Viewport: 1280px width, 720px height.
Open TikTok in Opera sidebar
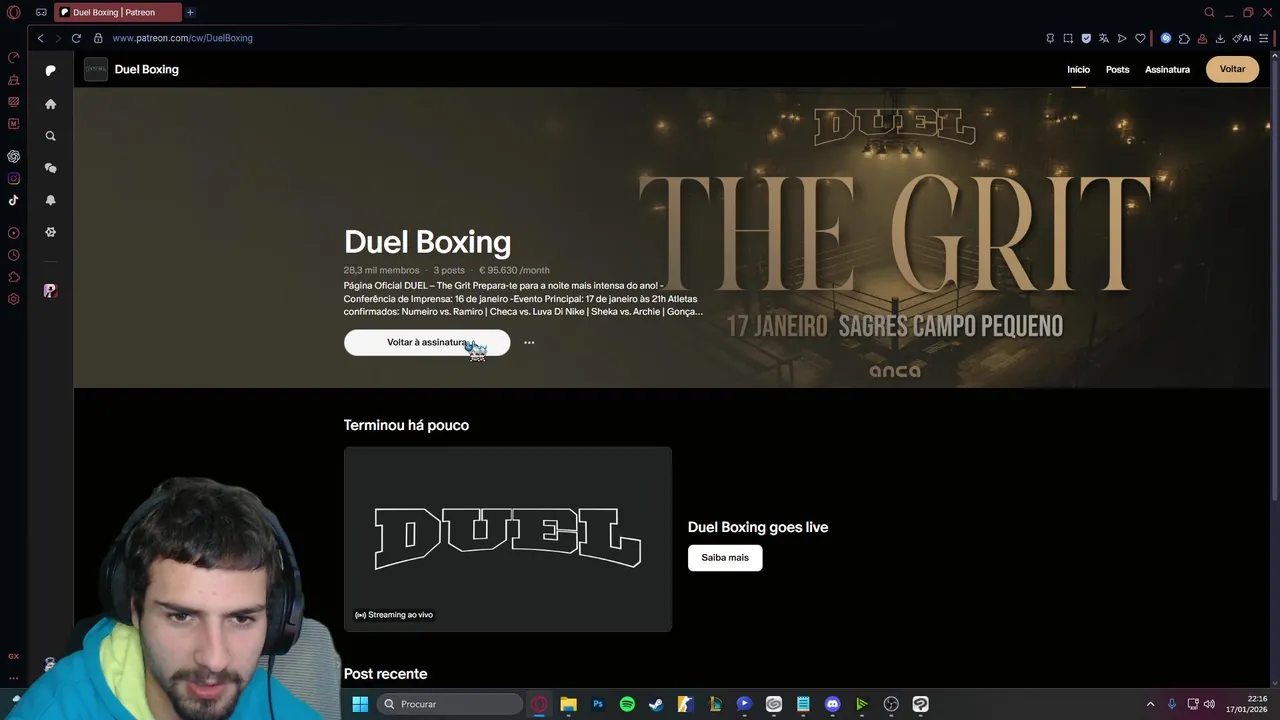tap(13, 200)
